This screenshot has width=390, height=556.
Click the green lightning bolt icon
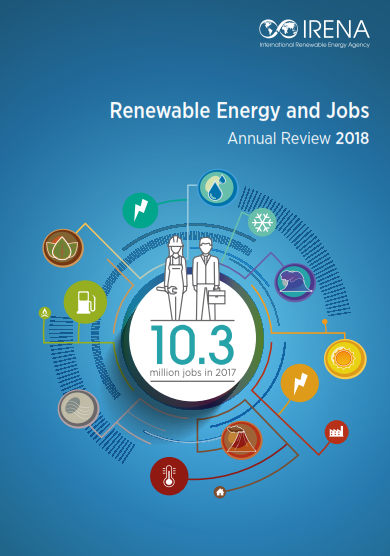(140, 210)
